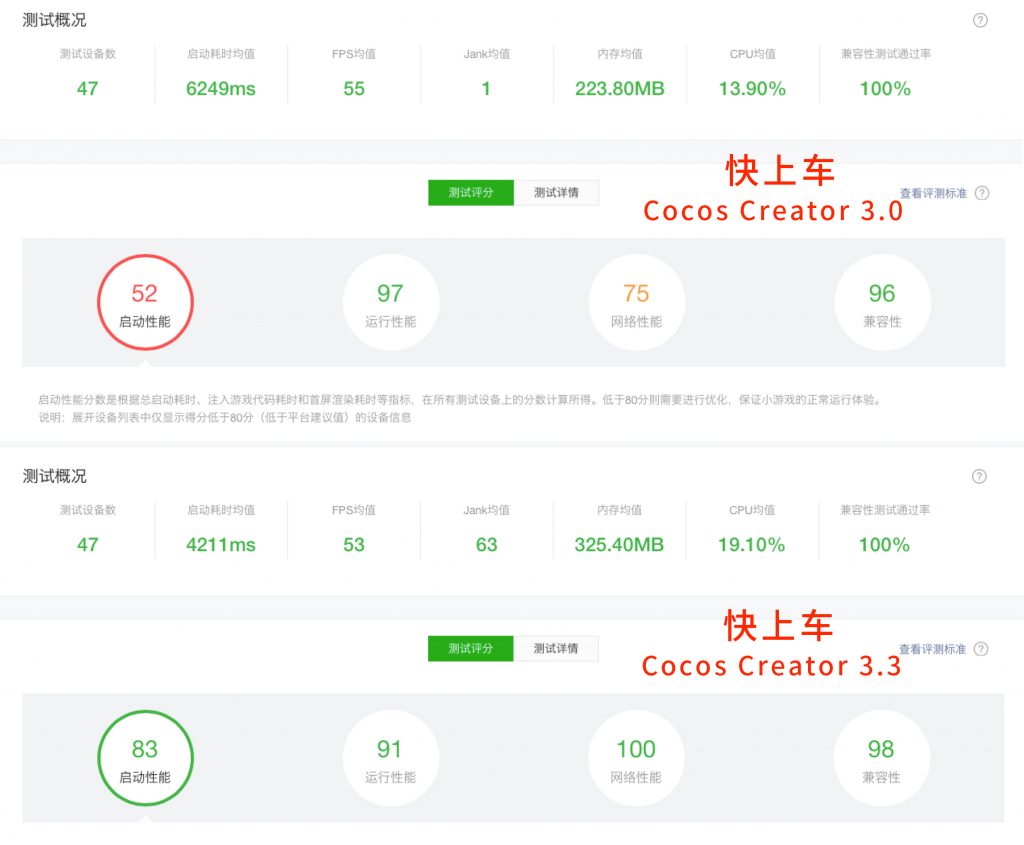
Task: Click the 6249ms 启动耗时均值 value
Action: click(x=221, y=89)
